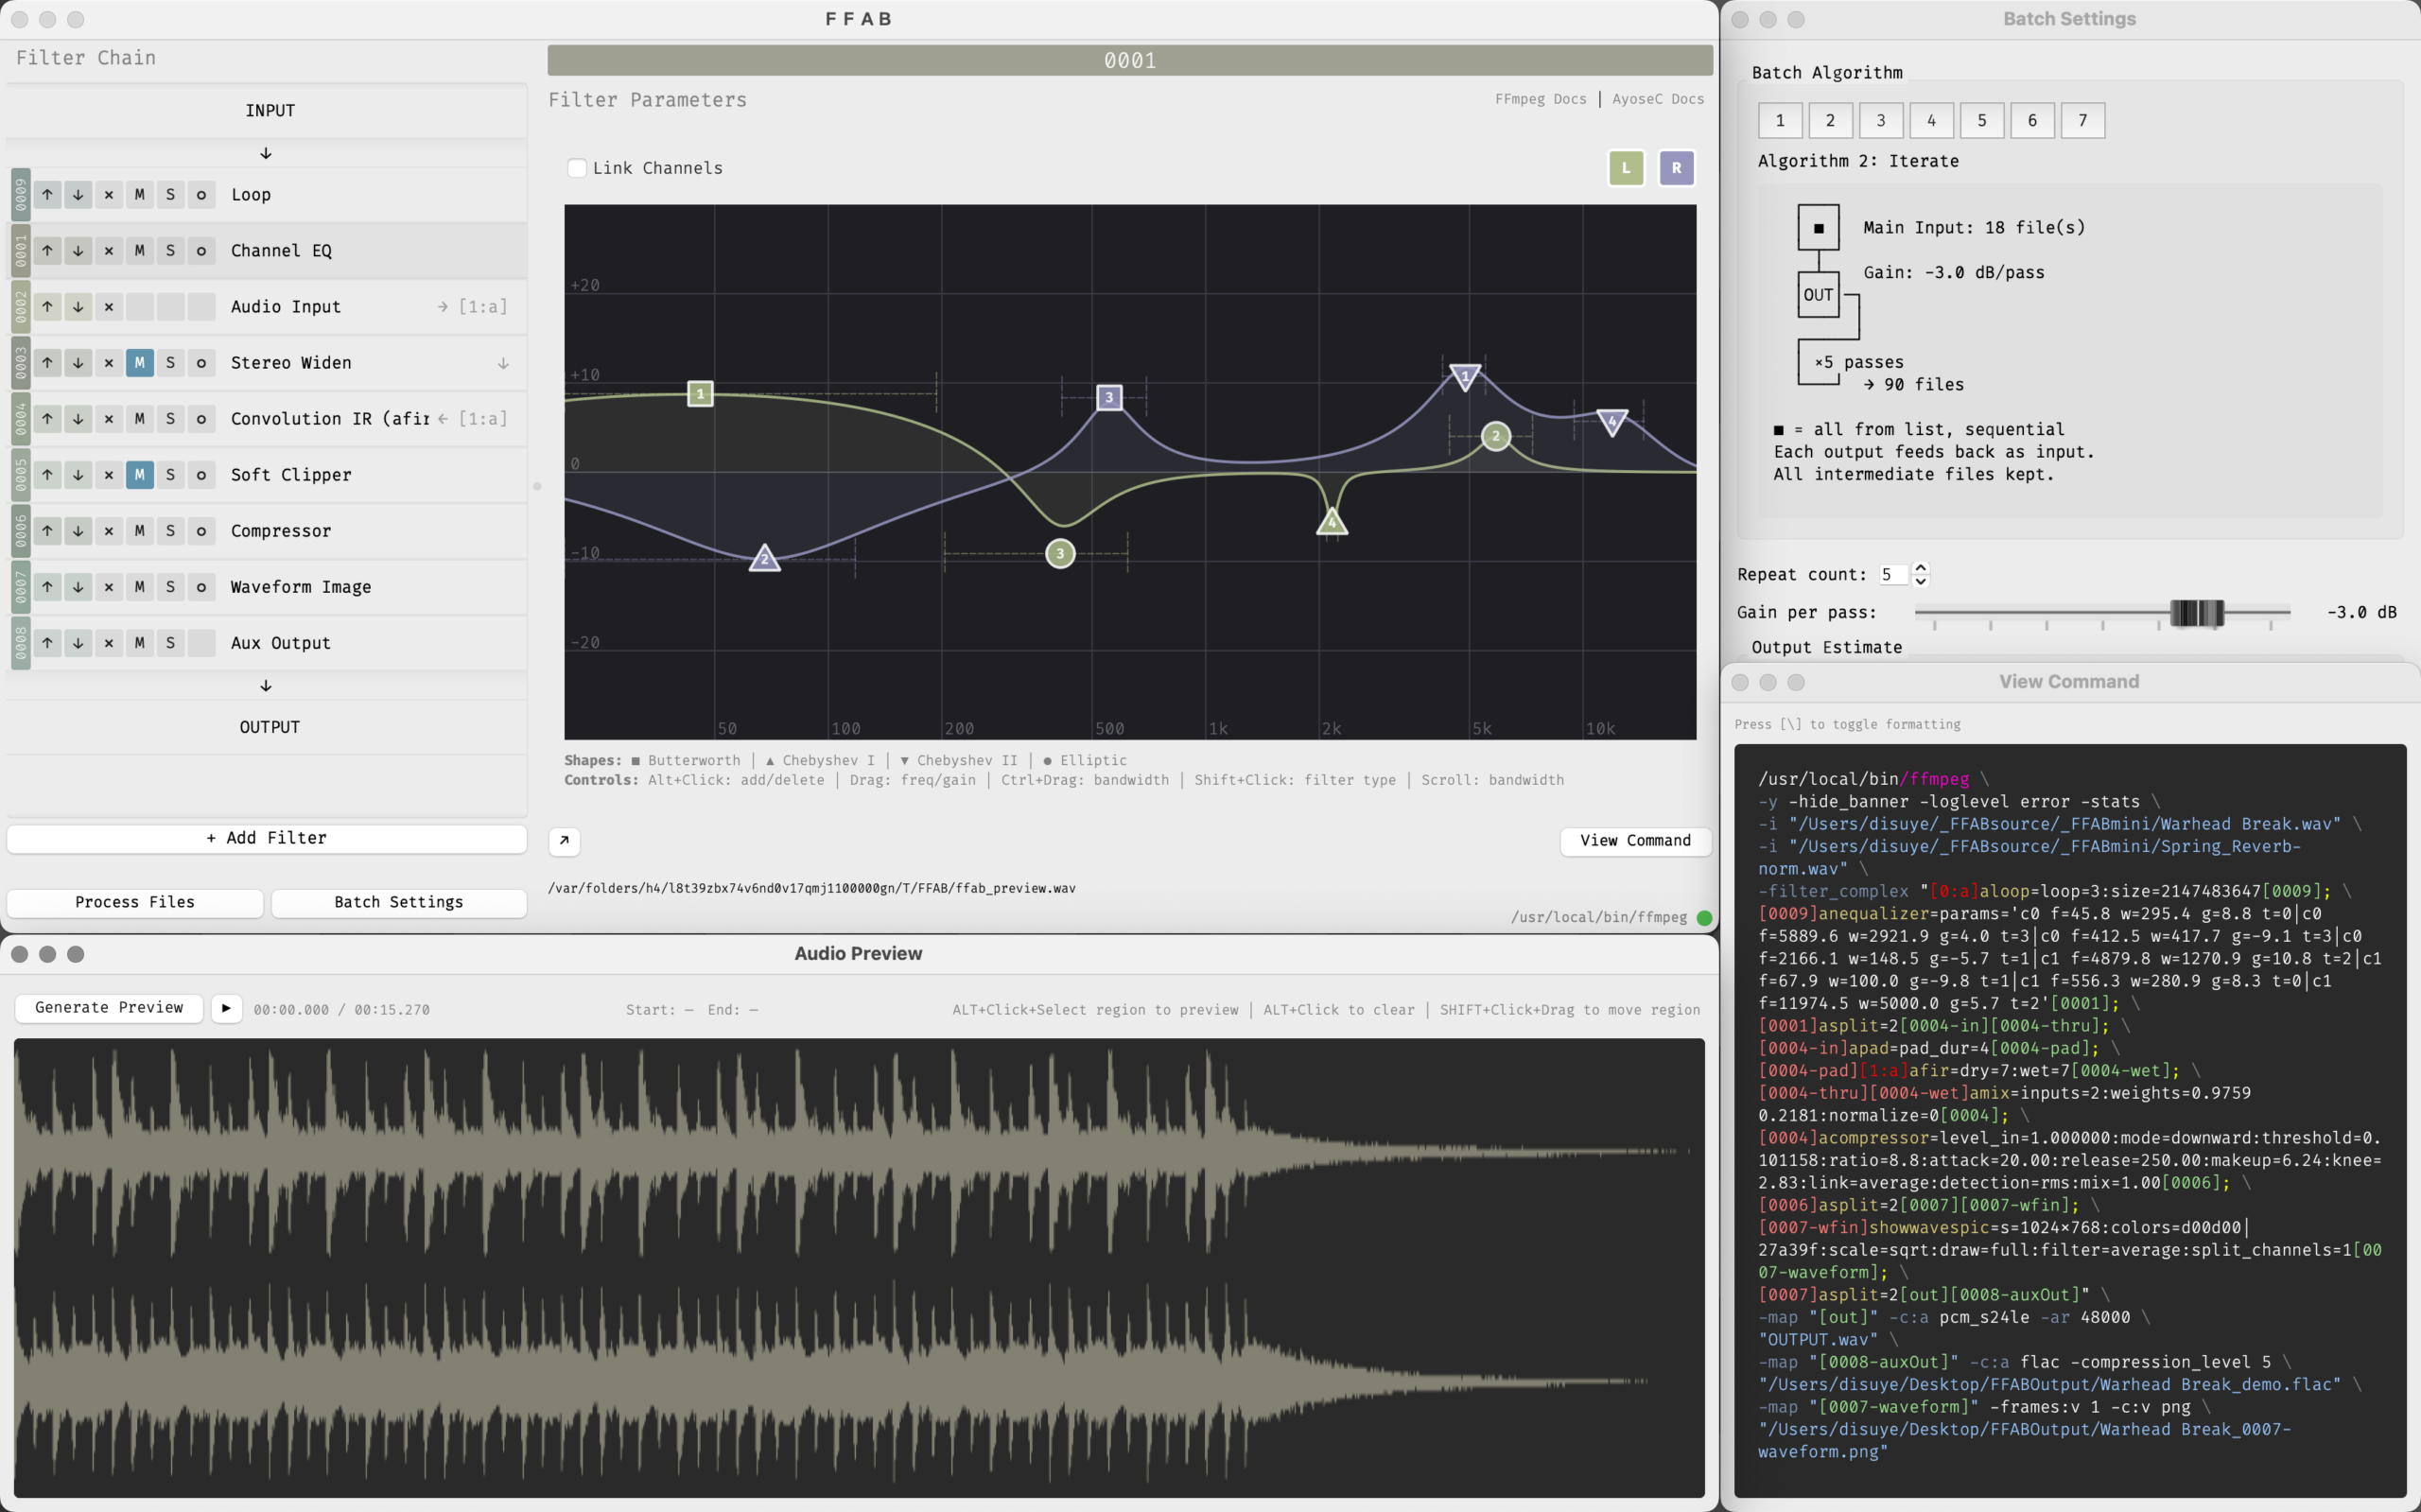Select batch algorithm 7

pos(2083,121)
